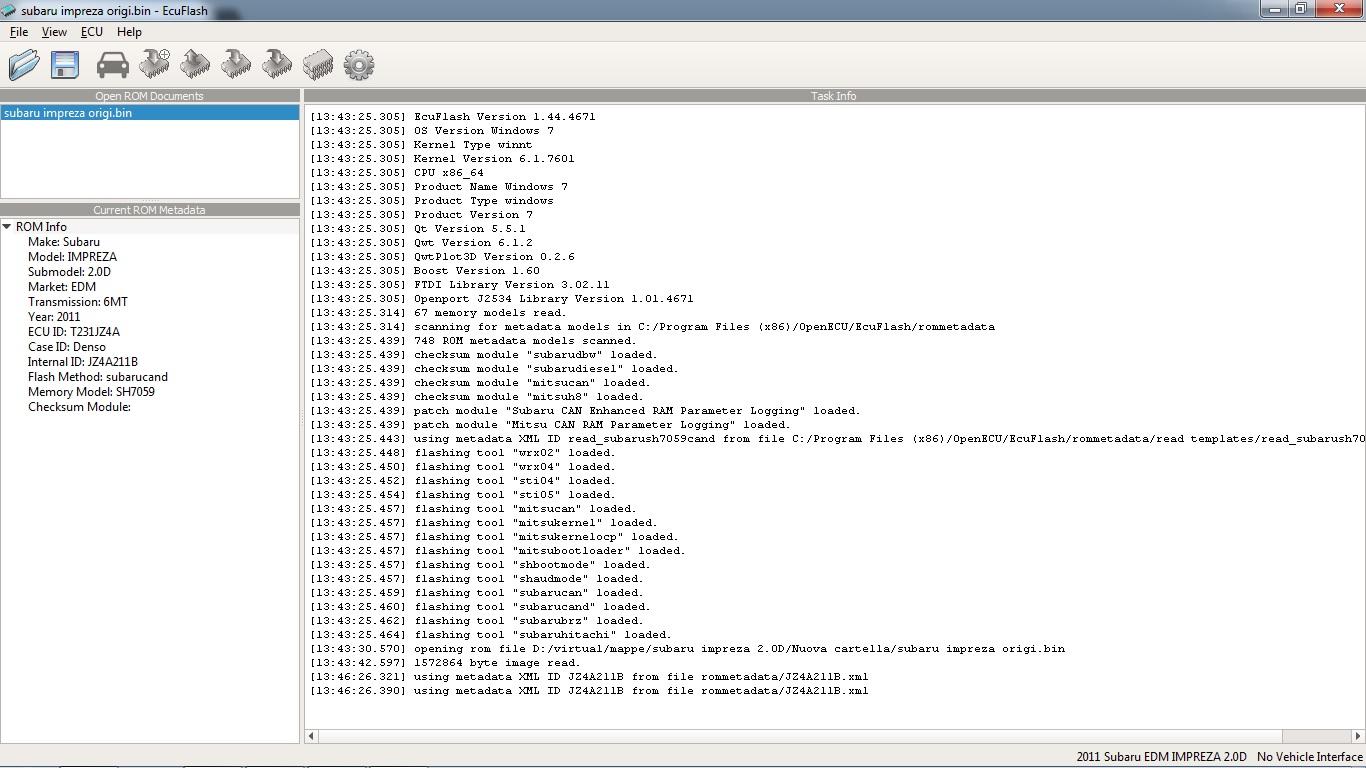Click the Transmission: 6MT metadata row
1366x768 pixels.
coord(78,302)
